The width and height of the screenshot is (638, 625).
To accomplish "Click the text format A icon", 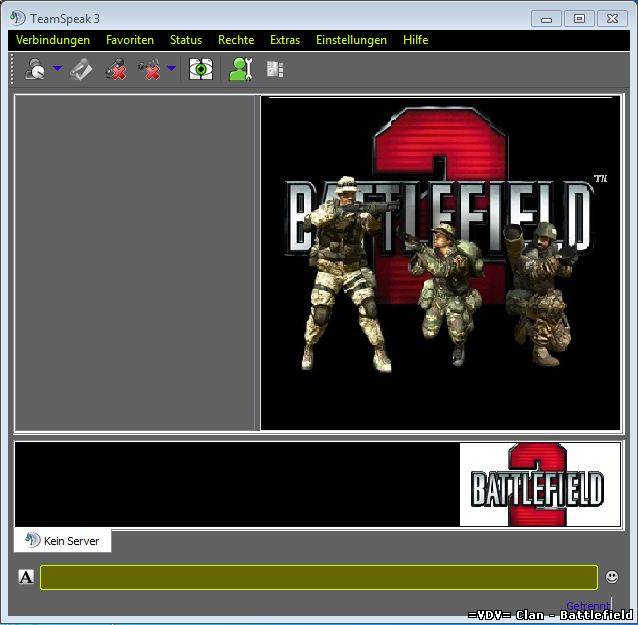I will [x=26, y=577].
